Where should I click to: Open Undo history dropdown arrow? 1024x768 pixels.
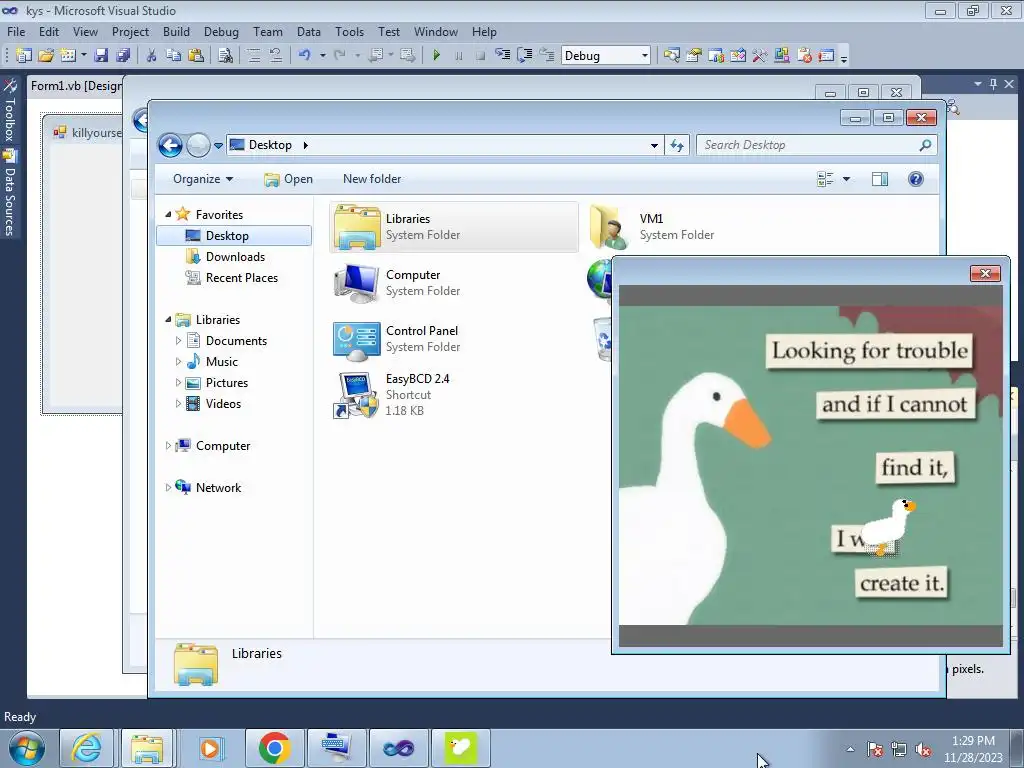[323, 56]
